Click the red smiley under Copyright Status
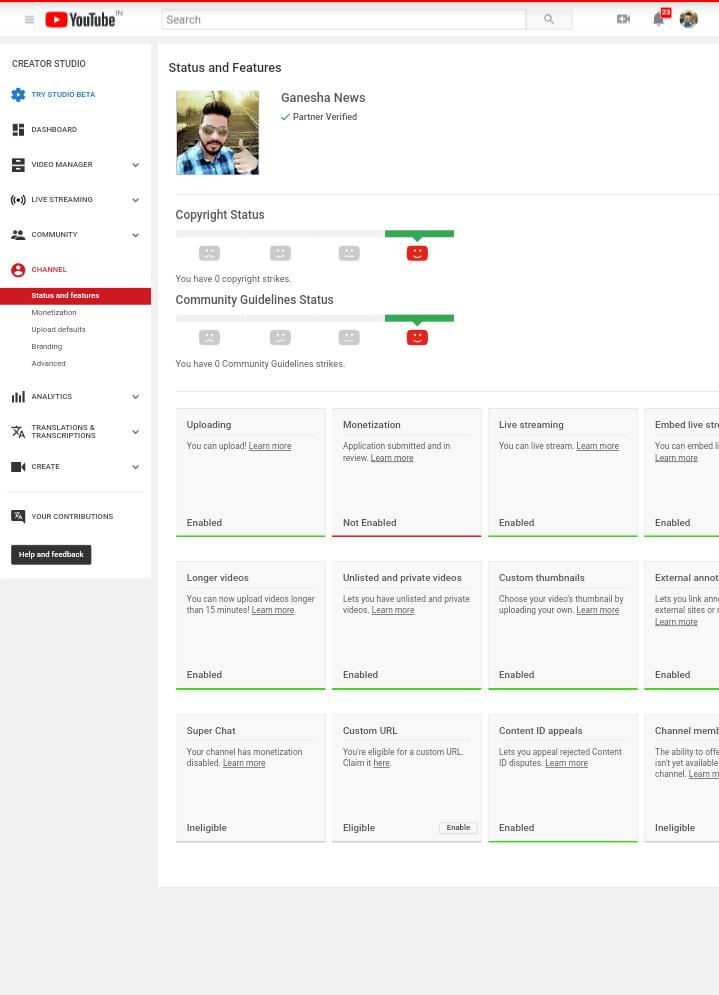This screenshot has width=719, height=995. pos(417,253)
